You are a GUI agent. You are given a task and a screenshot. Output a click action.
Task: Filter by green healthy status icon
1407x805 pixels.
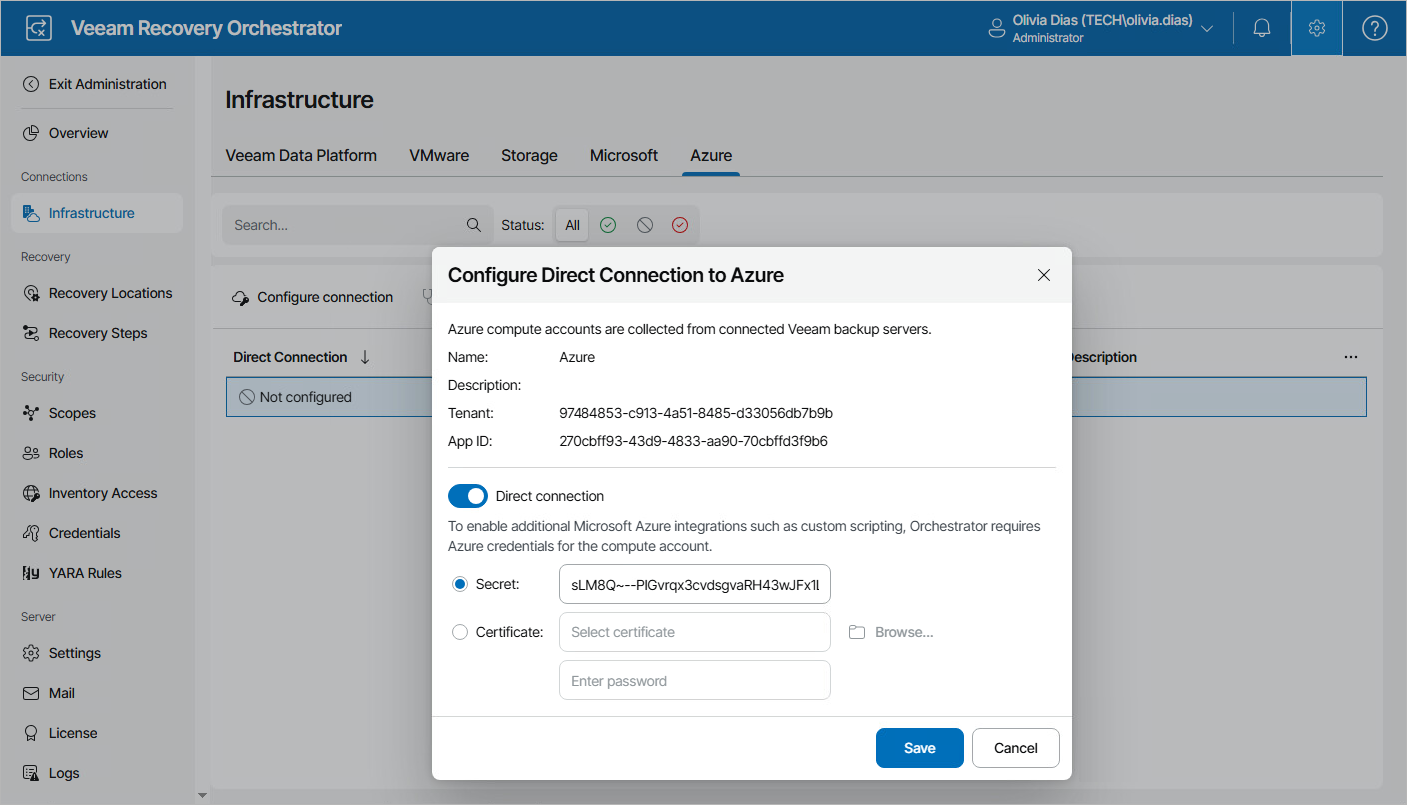(608, 225)
